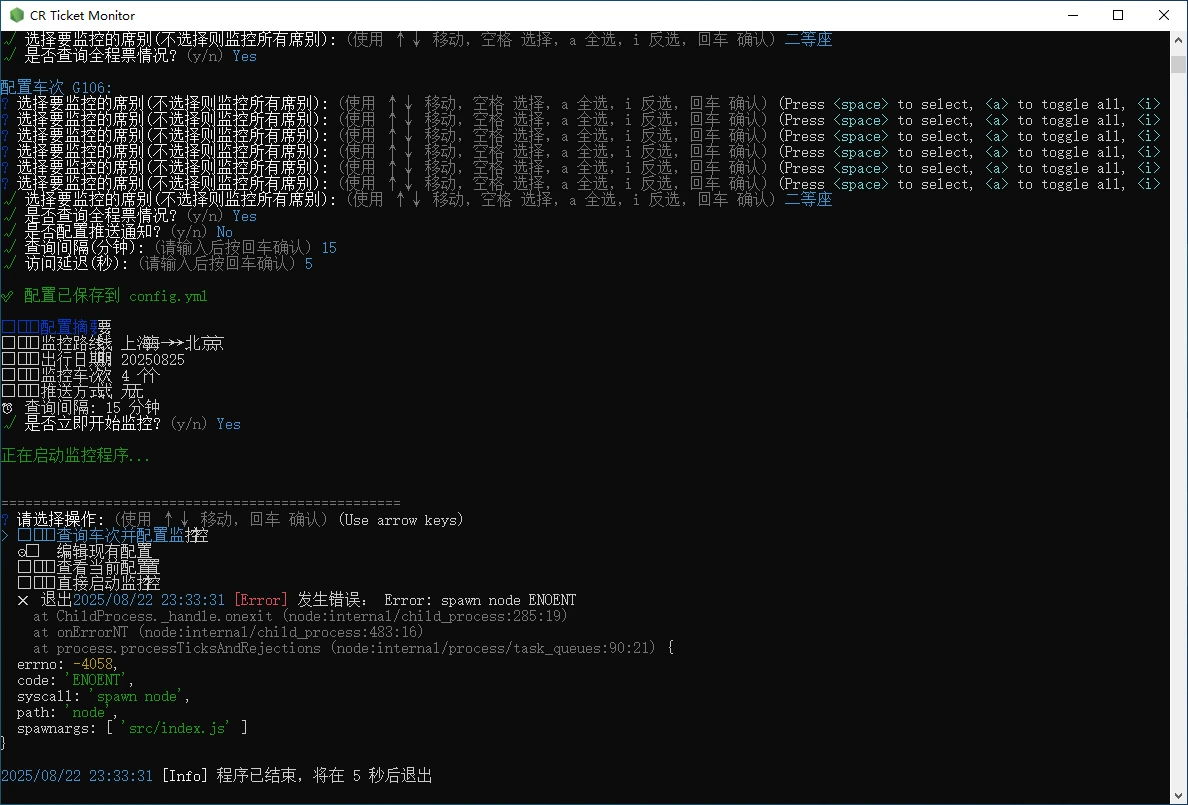Click the No answer for 是否配置推送通知

(x=224, y=232)
